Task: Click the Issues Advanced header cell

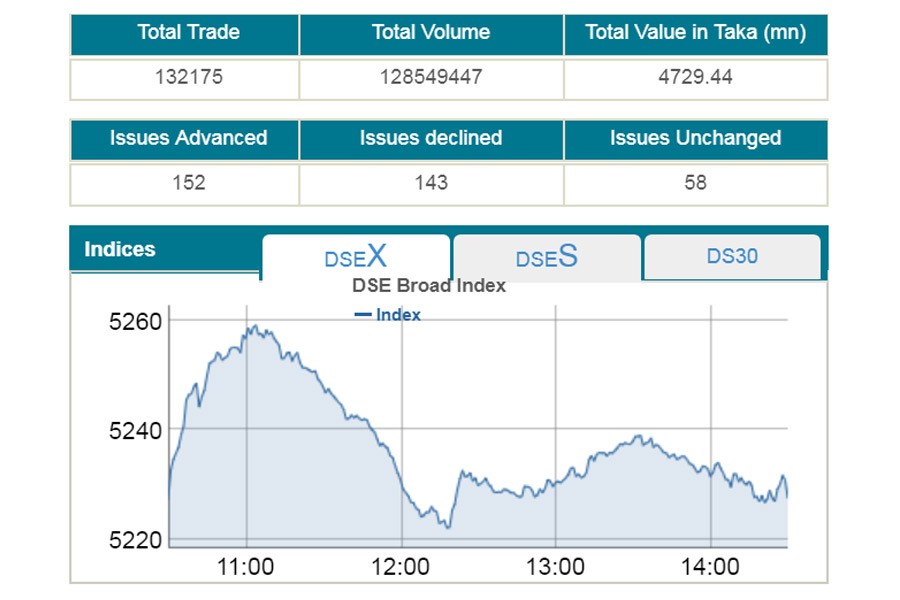Action: (188, 138)
